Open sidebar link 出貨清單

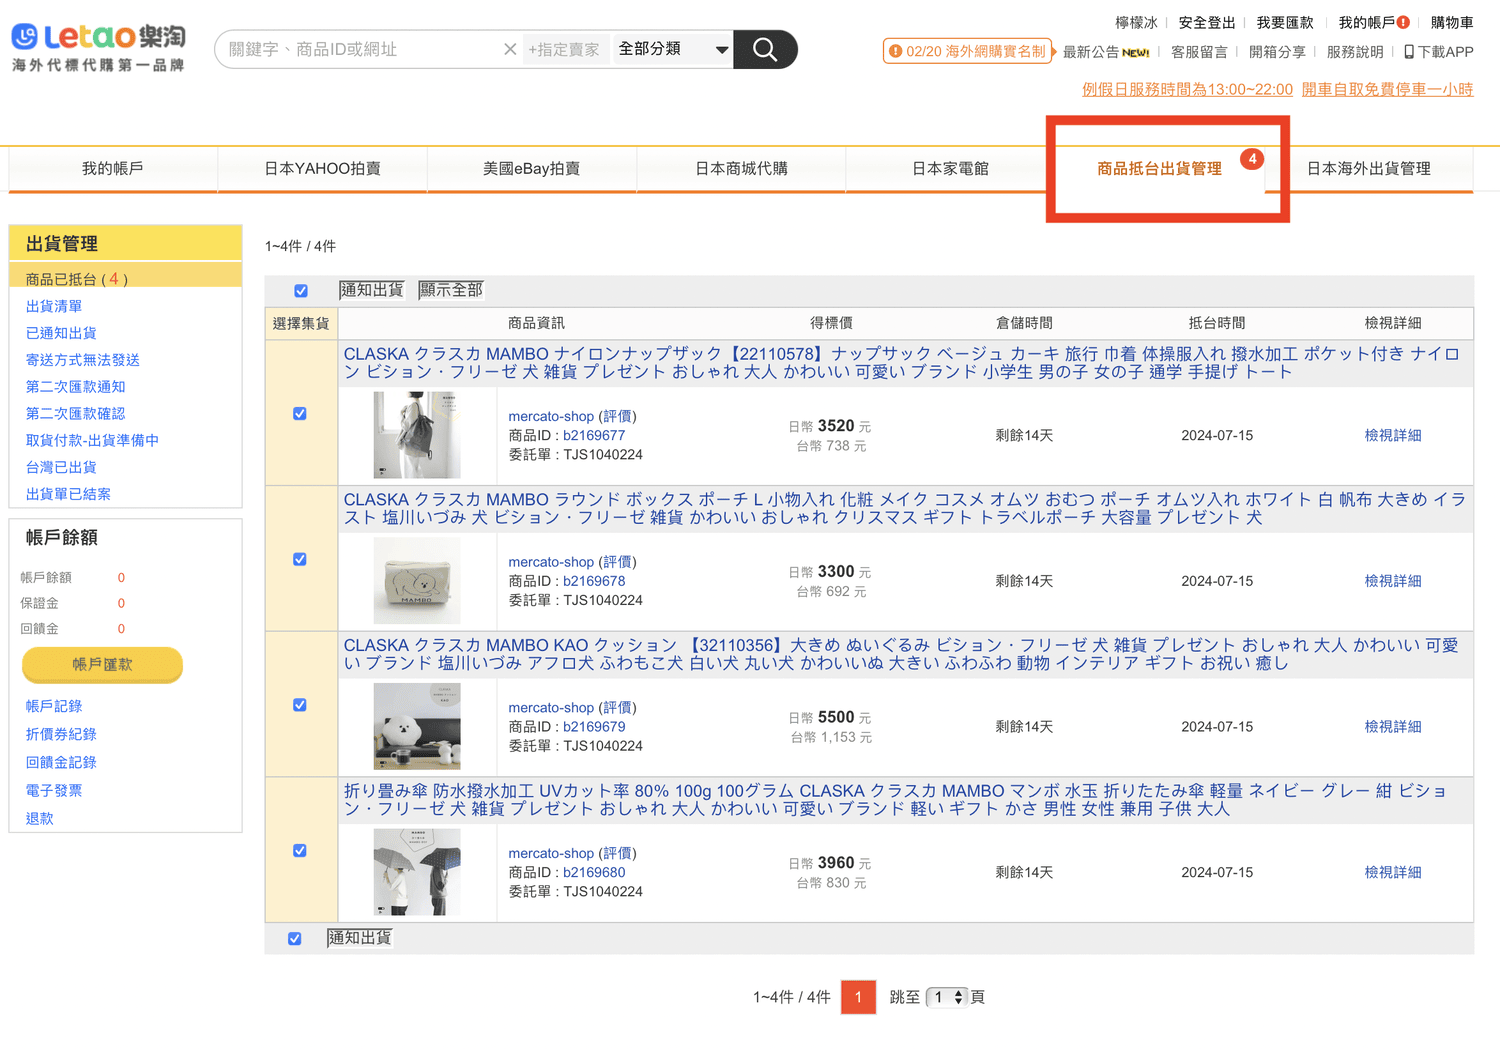(54, 306)
